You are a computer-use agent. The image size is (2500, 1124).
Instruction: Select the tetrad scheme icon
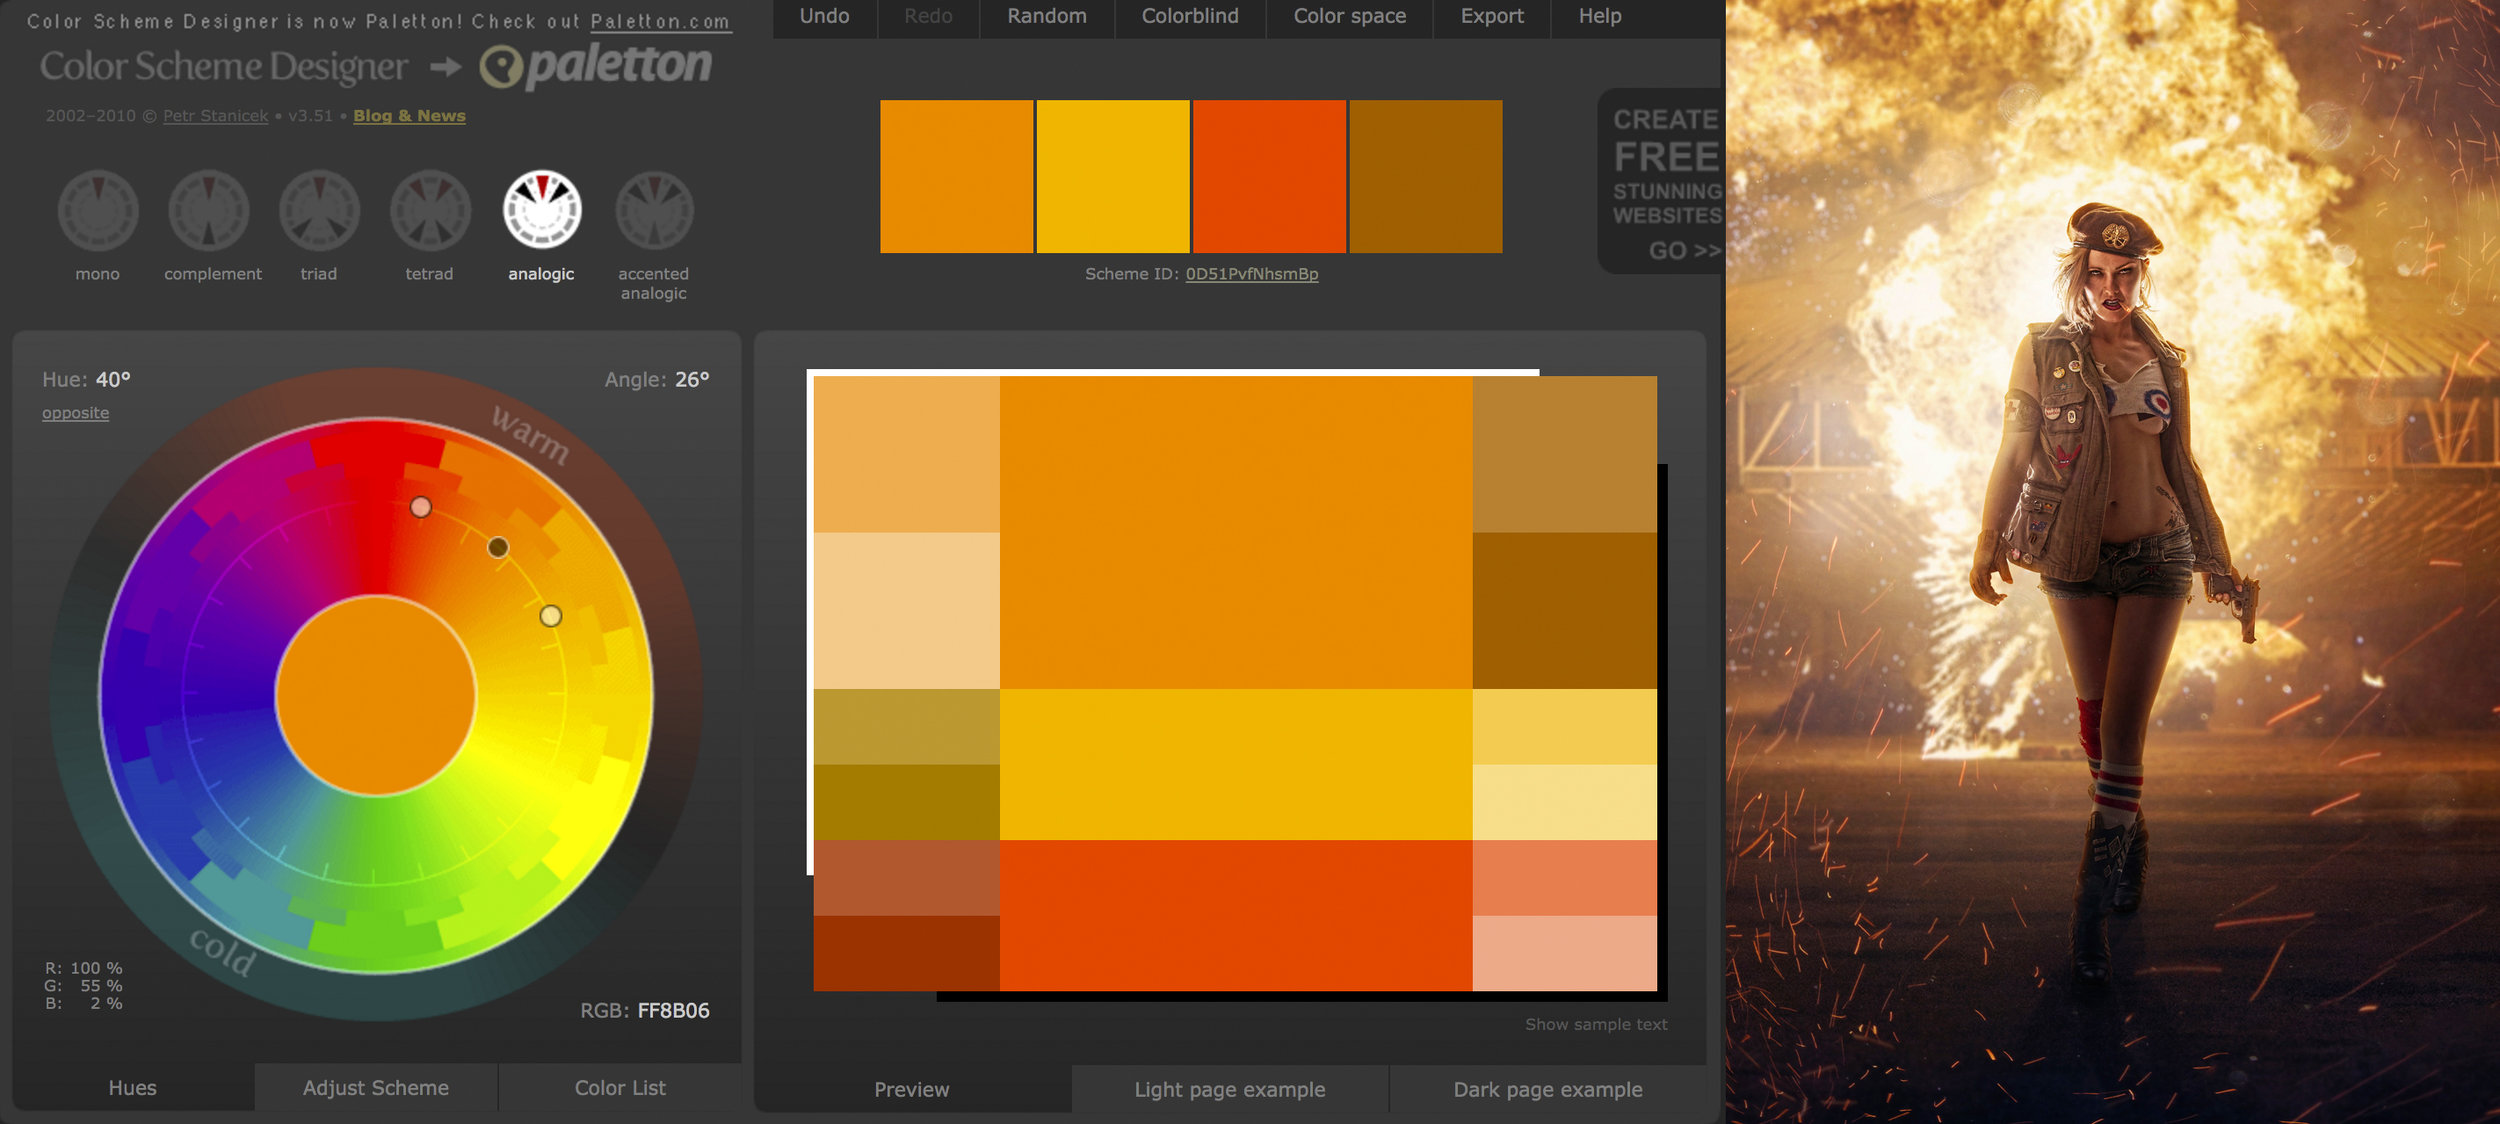coord(430,211)
